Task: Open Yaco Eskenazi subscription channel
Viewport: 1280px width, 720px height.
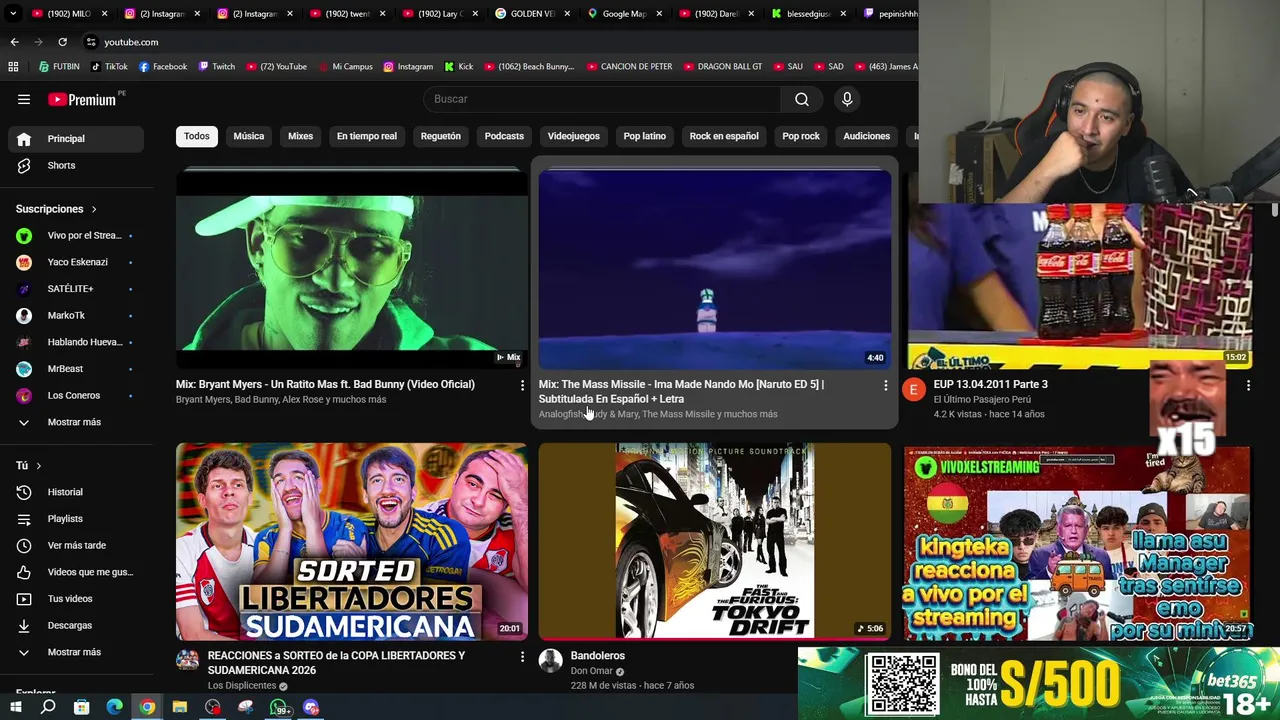Action: click(x=76, y=262)
